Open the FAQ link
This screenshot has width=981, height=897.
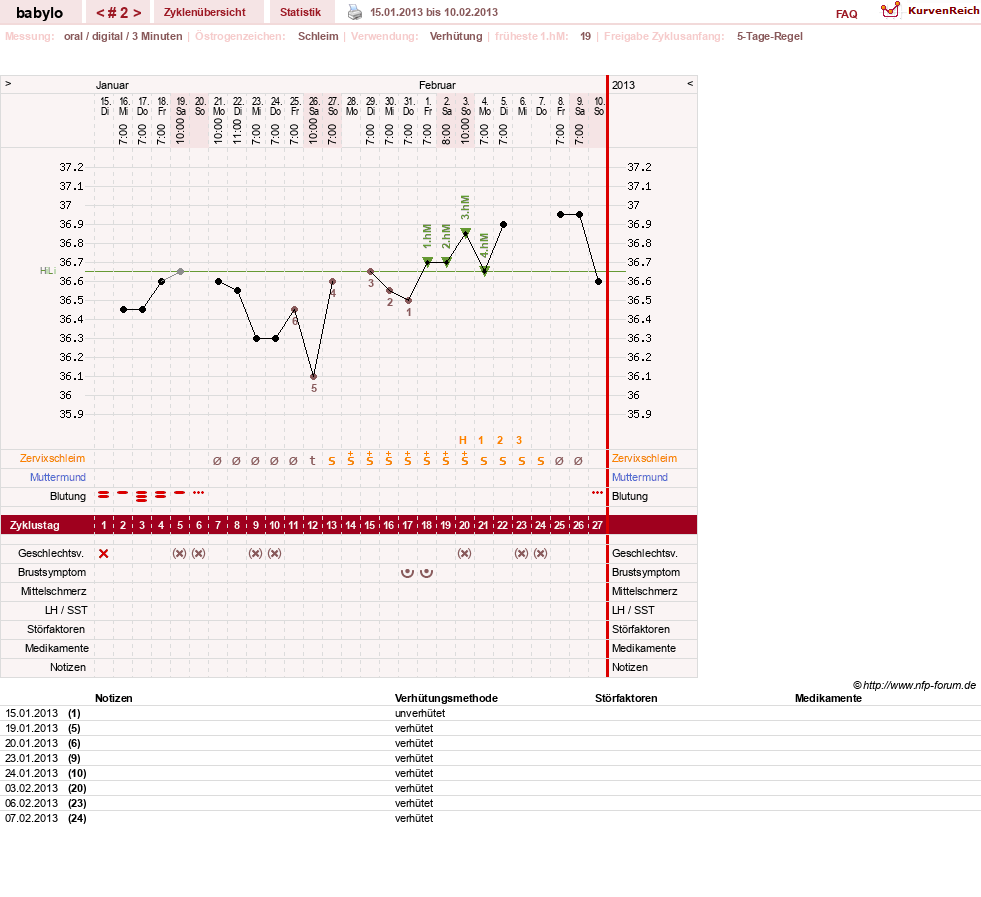tap(846, 14)
